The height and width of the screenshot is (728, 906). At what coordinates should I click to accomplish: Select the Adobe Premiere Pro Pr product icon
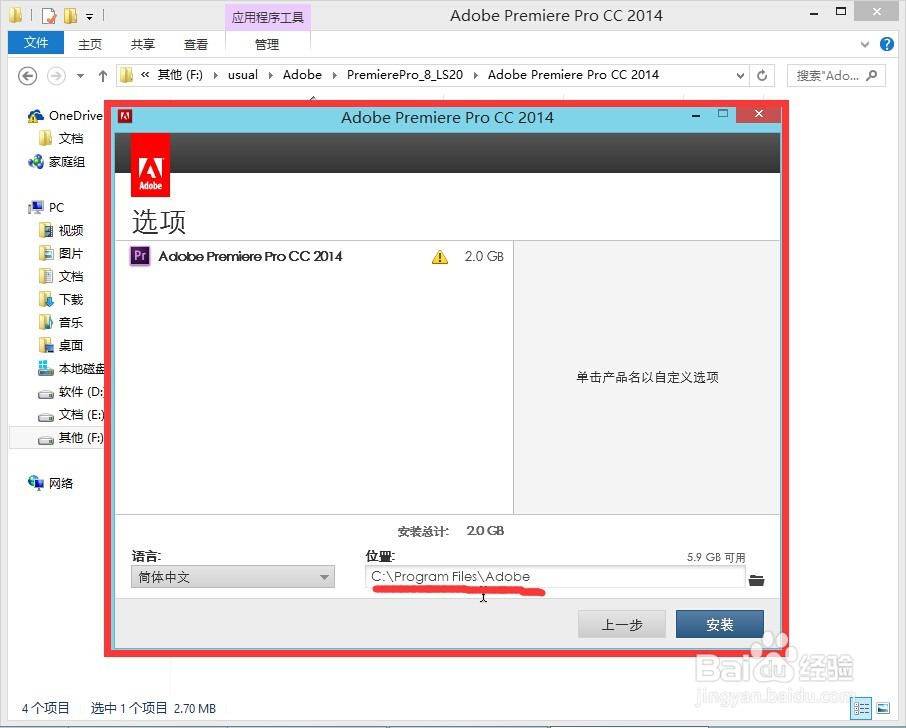pyautogui.click(x=139, y=256)
